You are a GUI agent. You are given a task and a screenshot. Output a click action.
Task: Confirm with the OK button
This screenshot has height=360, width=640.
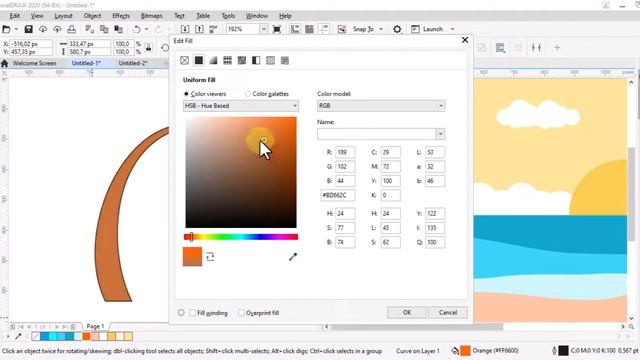tap(407, 312)
